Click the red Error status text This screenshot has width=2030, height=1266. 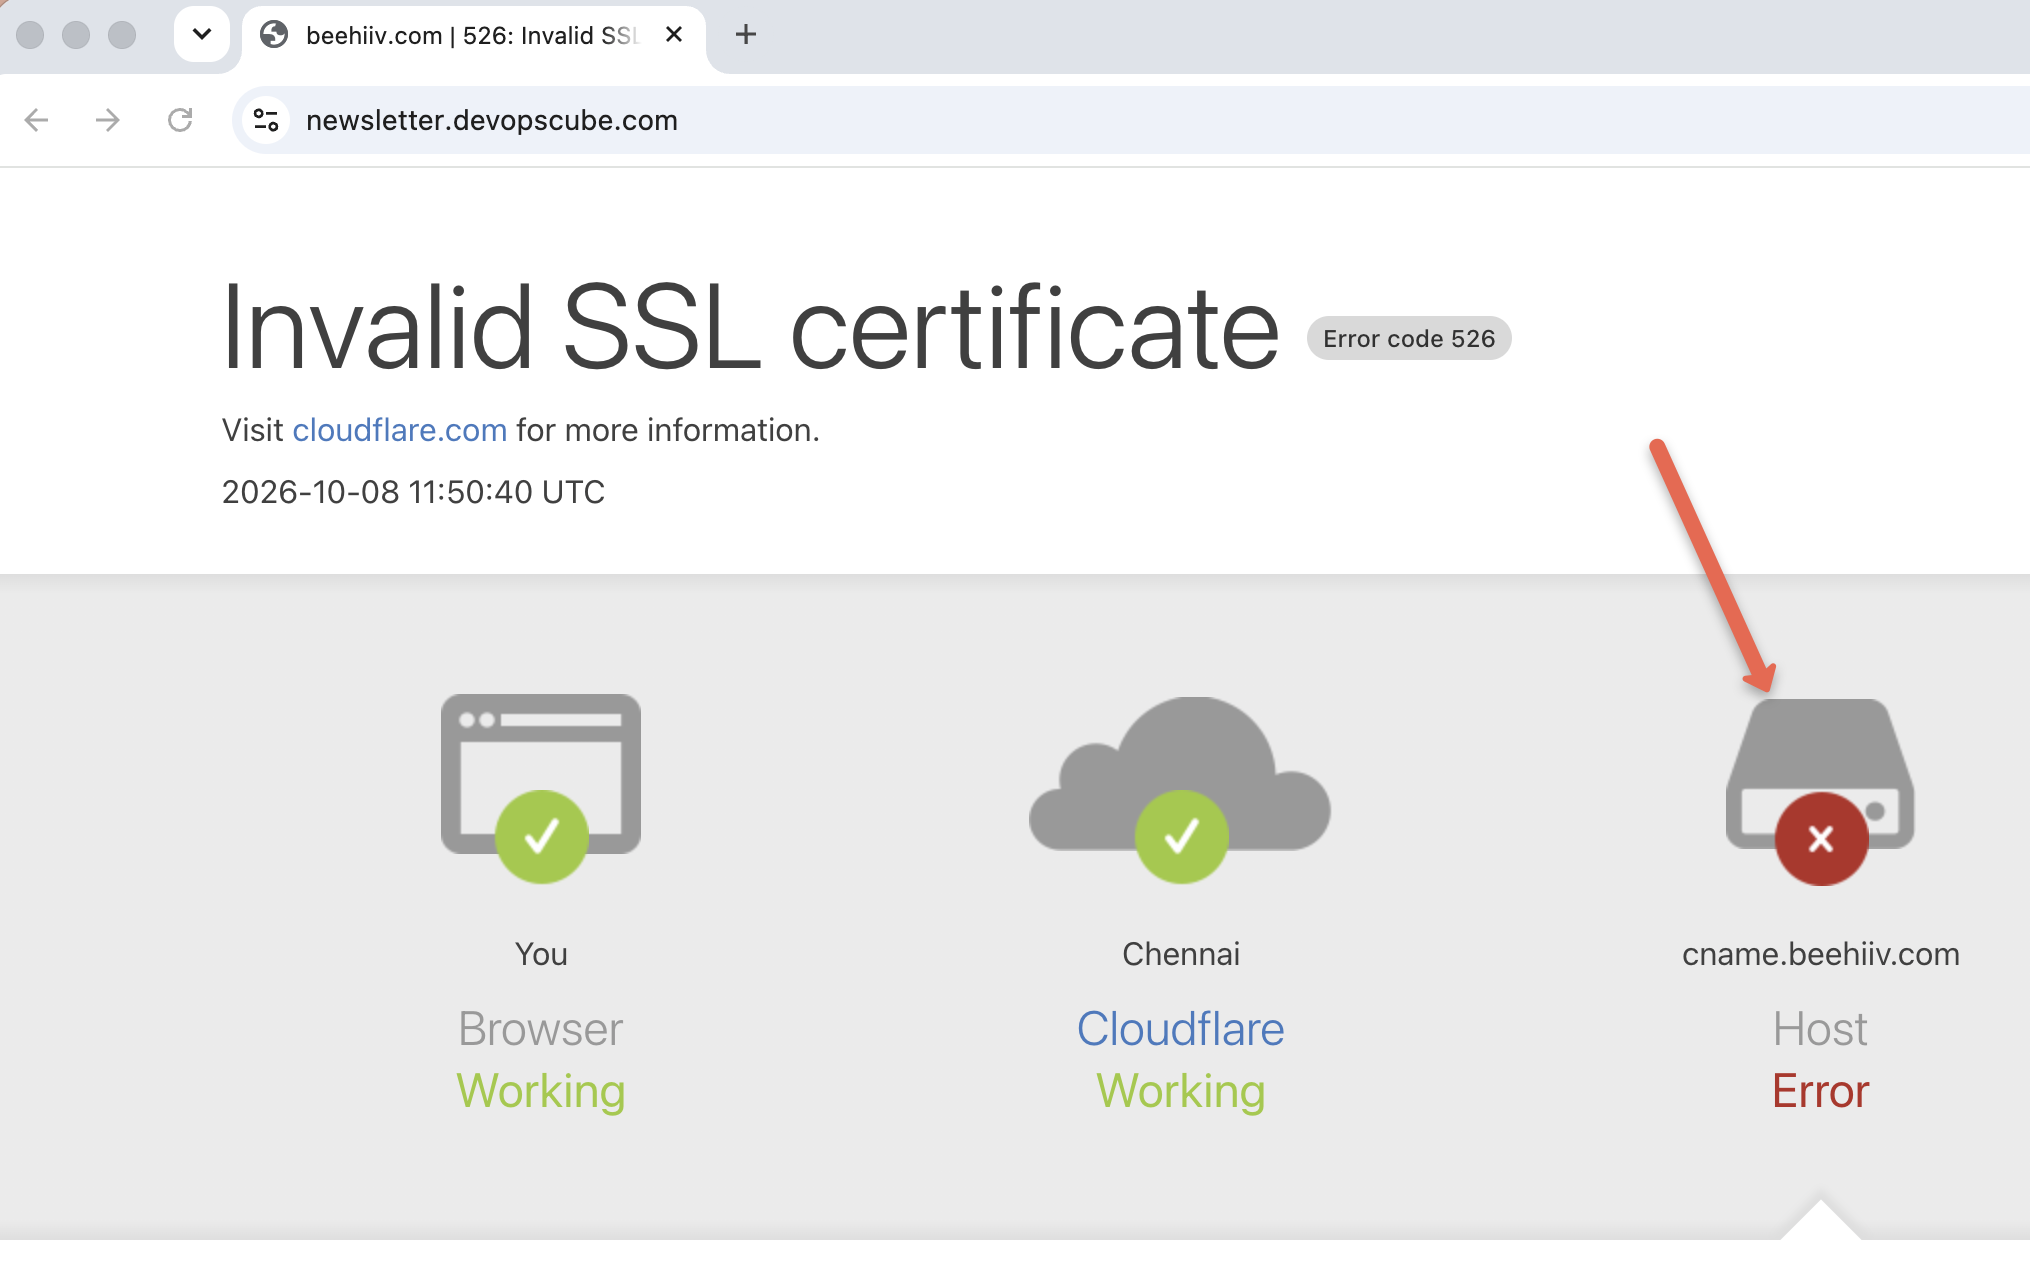(x=1820, y=1091)
